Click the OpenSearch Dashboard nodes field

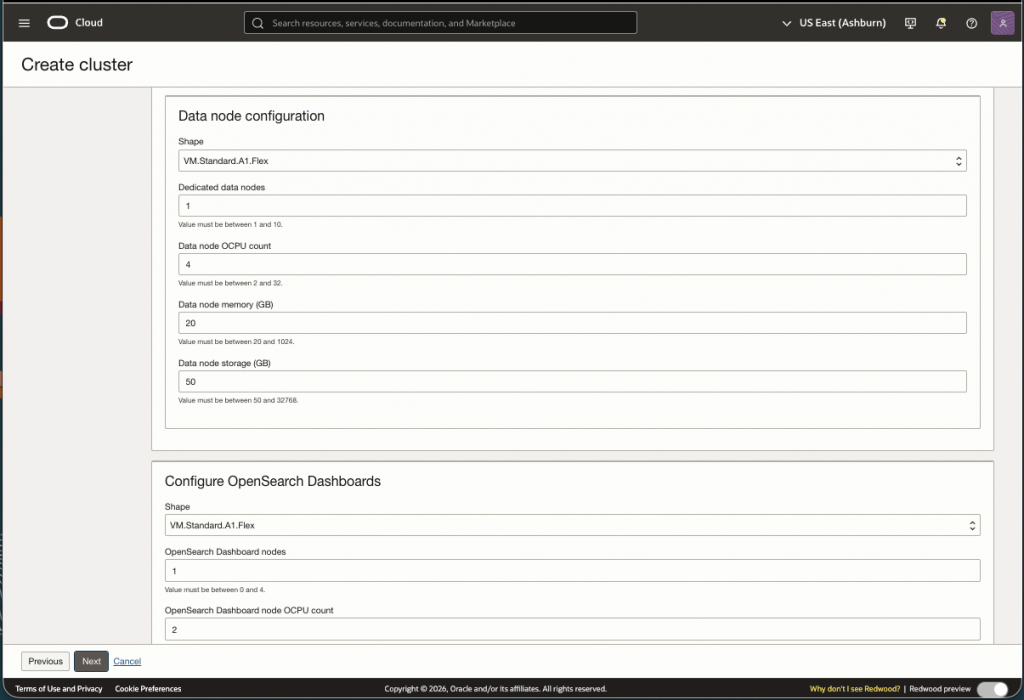(x=572, y=570)
